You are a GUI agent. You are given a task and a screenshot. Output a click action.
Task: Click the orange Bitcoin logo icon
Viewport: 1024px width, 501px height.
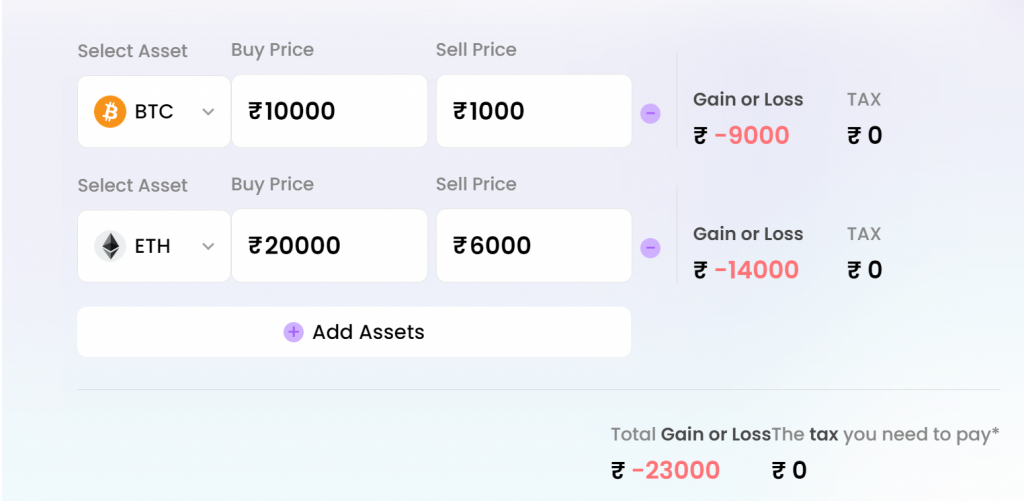pyautogui.click(x=110, y=112)
